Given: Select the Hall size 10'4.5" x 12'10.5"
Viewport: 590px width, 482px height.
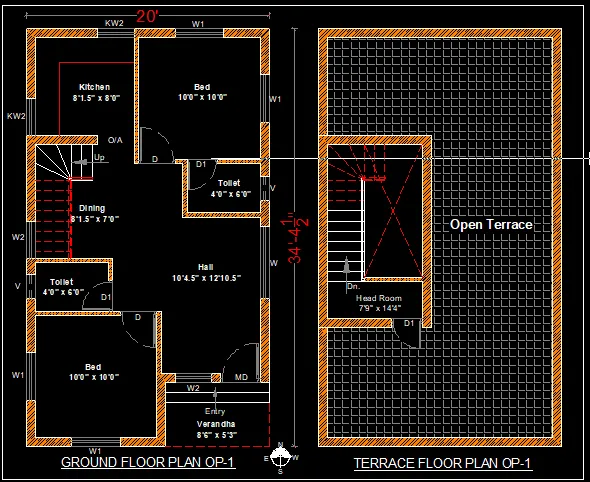Looking at the screenshot, I should (x=206, y=278).
